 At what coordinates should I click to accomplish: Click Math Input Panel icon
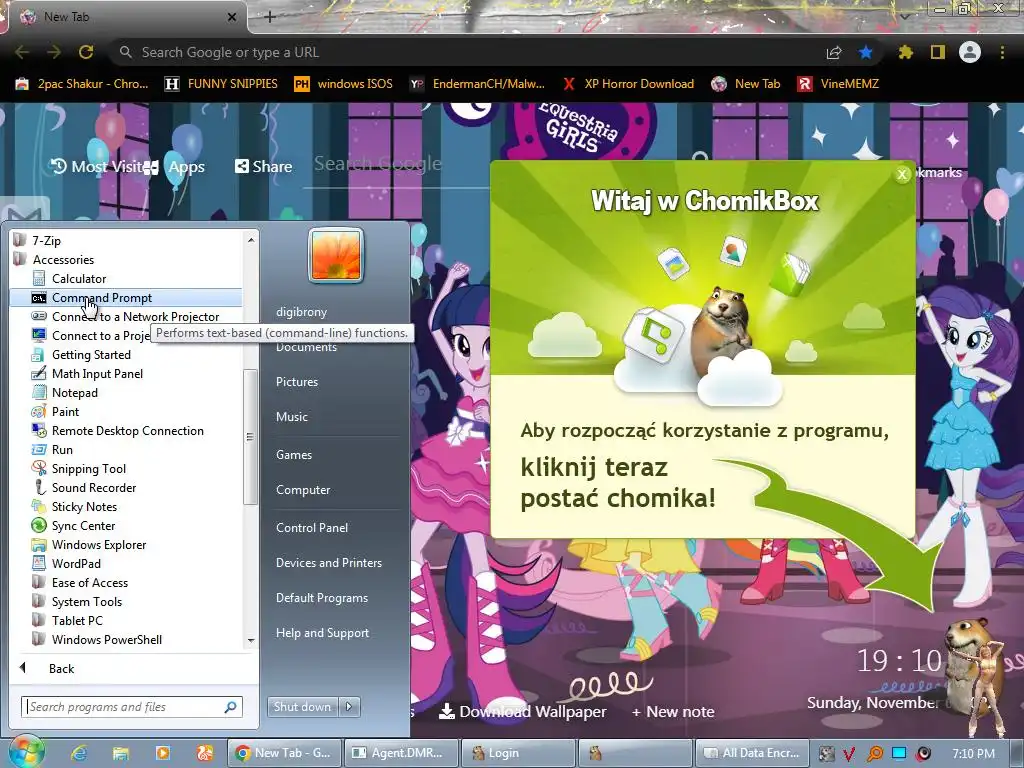pyautogui.click(x=39, y=374)
